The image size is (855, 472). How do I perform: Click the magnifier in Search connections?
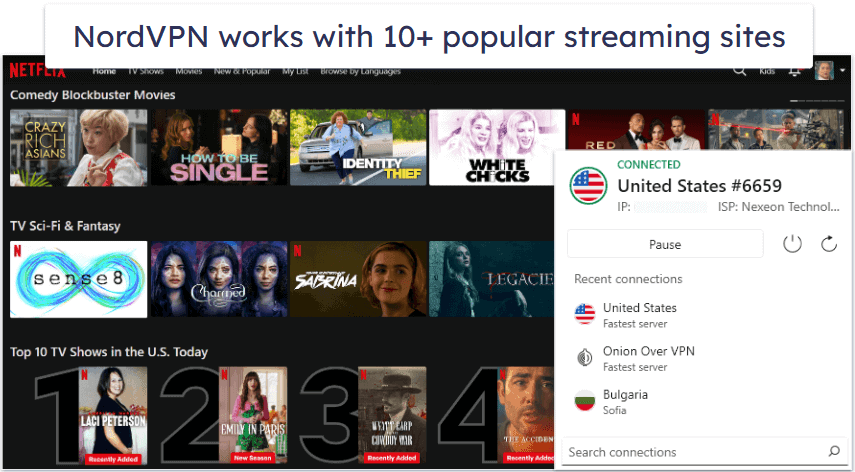tap(834, 452)
